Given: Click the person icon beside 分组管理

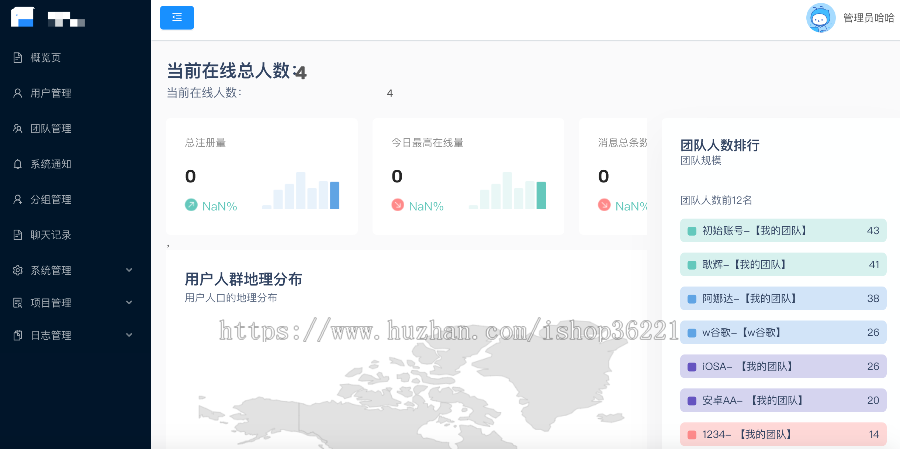Looking at the screenshot, I should tap(17, 200).
